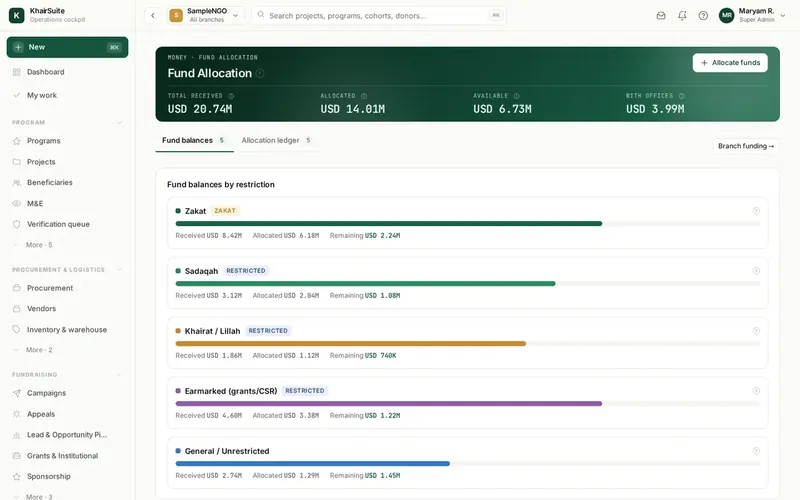
Task: Click the Earmarked row detail icon
Action: click(x=756, y=391)
